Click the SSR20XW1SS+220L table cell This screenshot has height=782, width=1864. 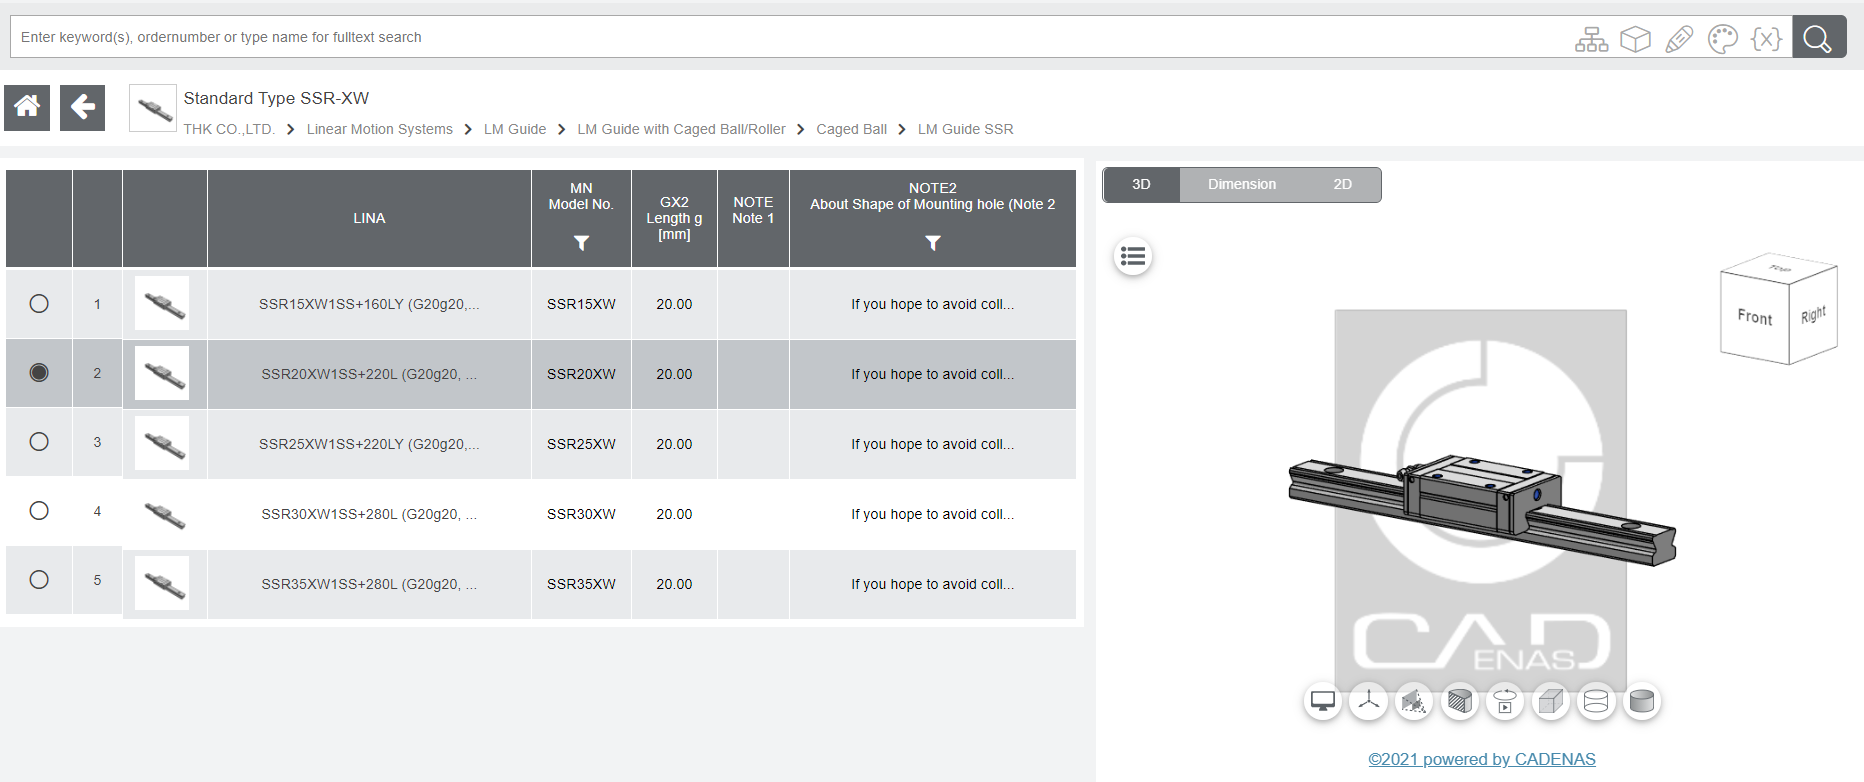pyautogui.click(x=369, y=374)
